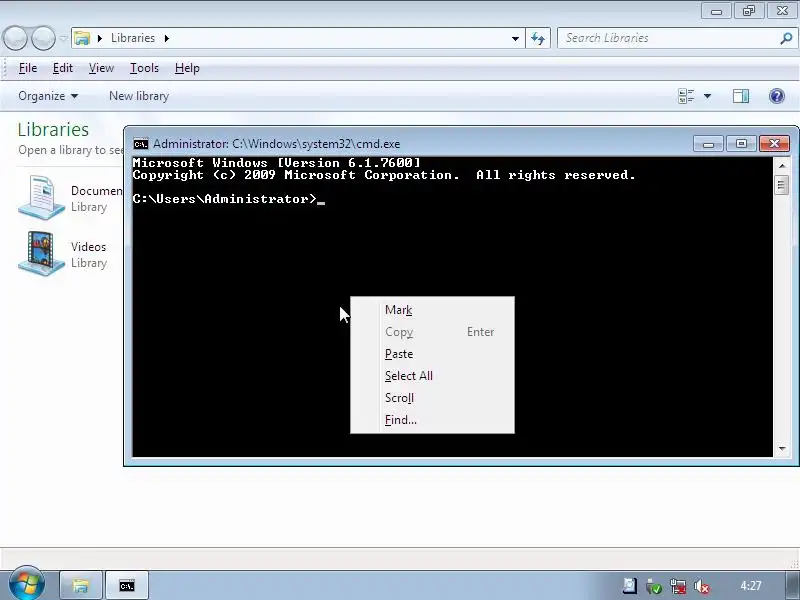Select the Documents library icon
The width and height of the screenshot is (800, 600).
(42, 197)
